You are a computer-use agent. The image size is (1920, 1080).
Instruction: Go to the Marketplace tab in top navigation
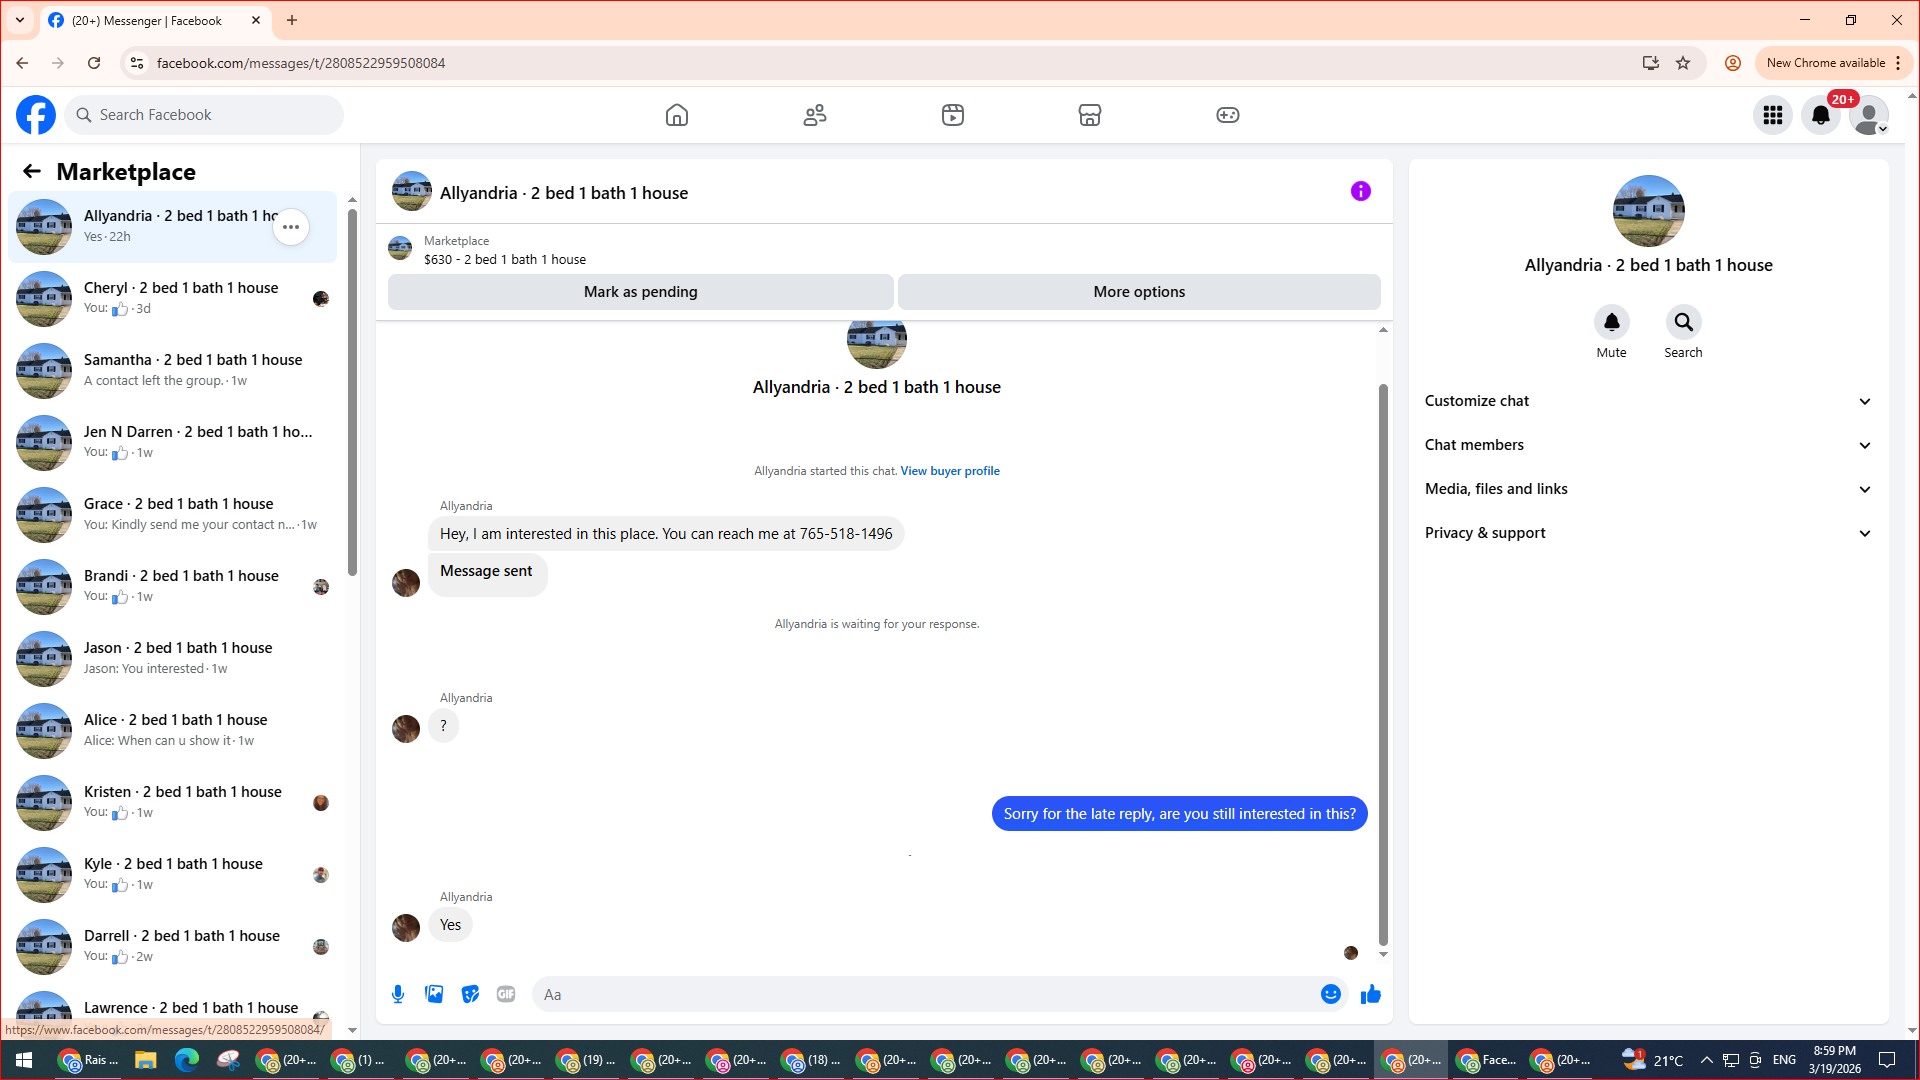point(1089,115)
